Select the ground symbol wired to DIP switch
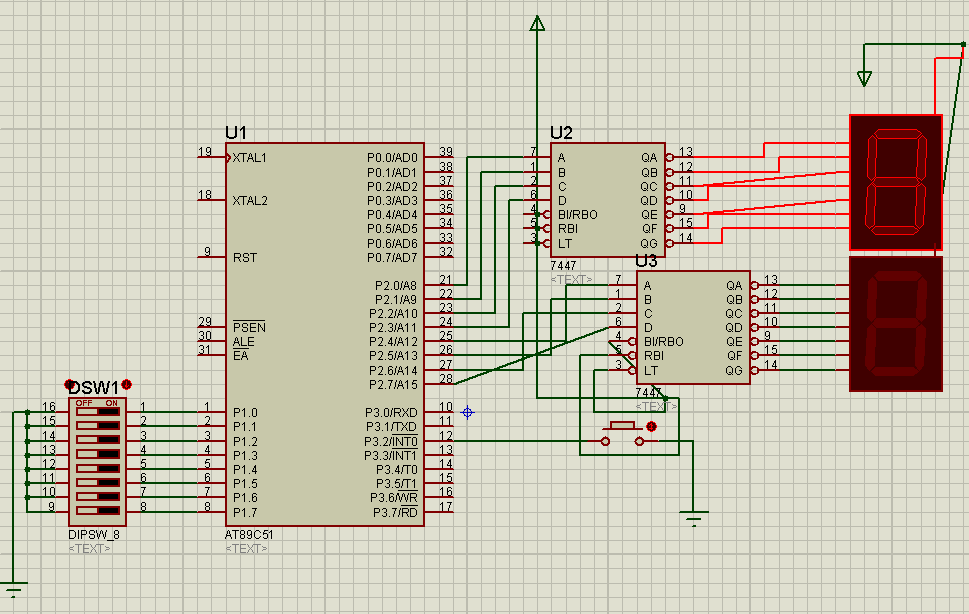This screenshot has width=969, height=614. coord(12,588)
